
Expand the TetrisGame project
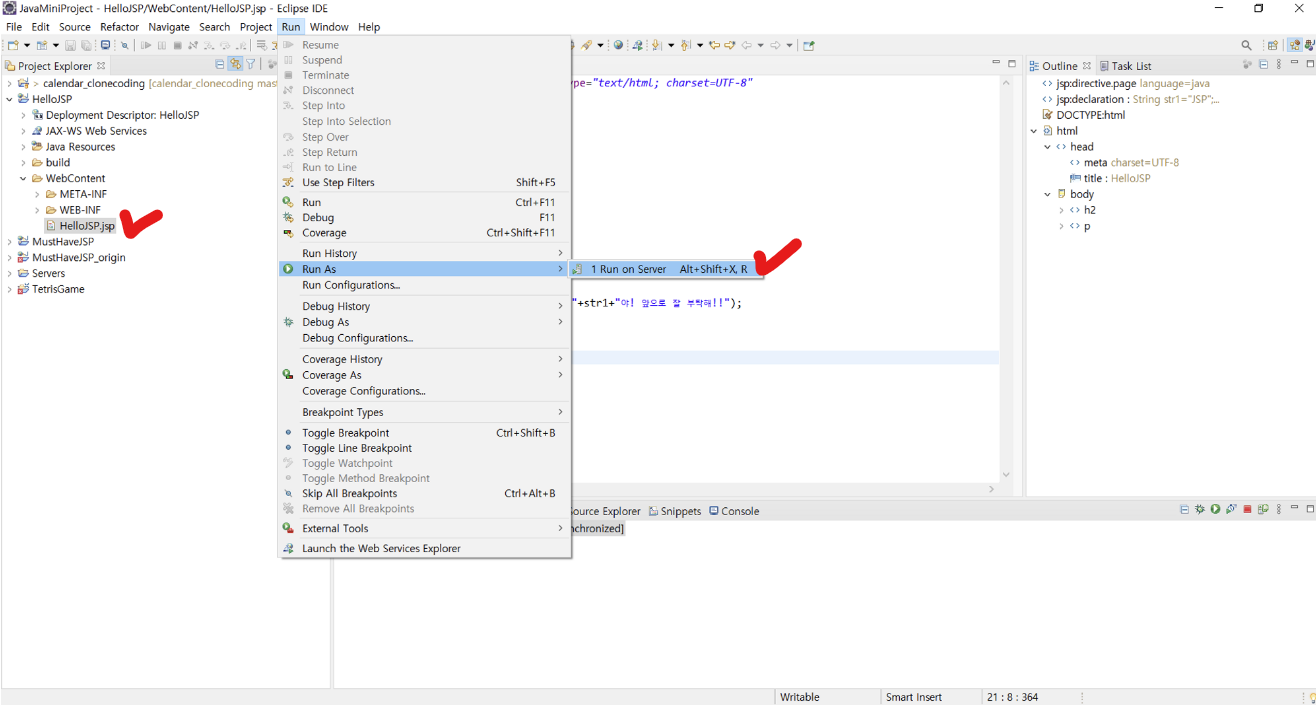(10, 289)
